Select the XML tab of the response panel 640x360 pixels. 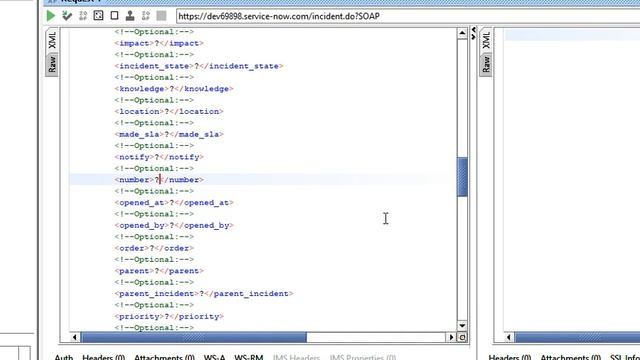click(x=486, y=40)
